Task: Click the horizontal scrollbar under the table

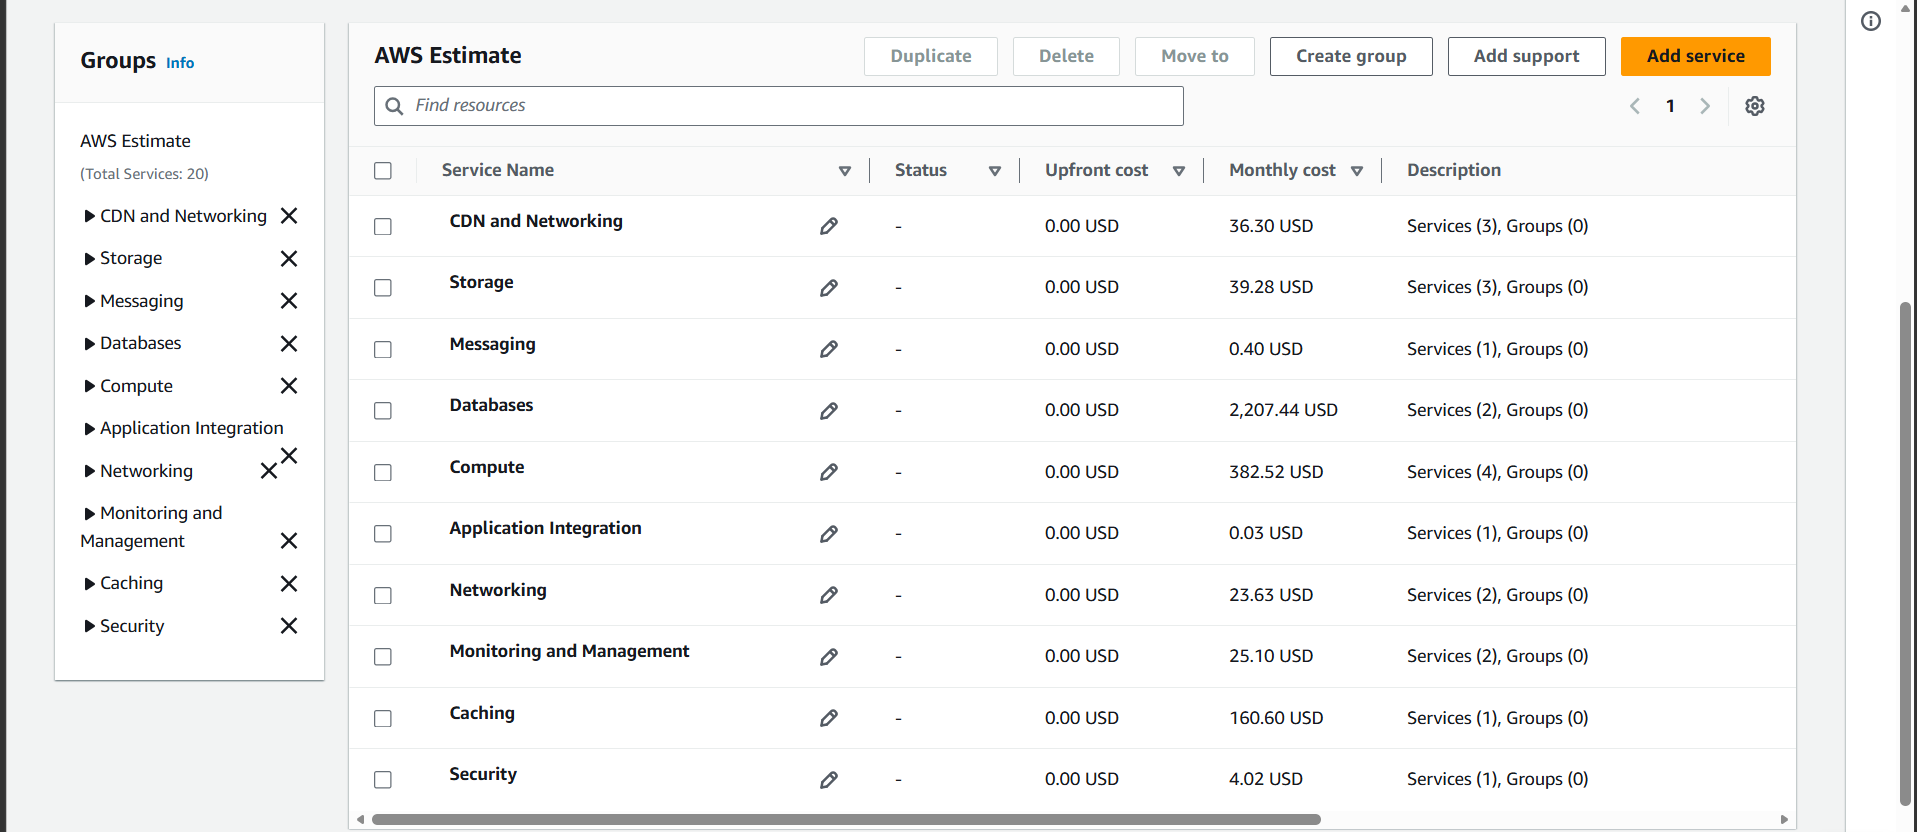Action: tap(846, 819)
